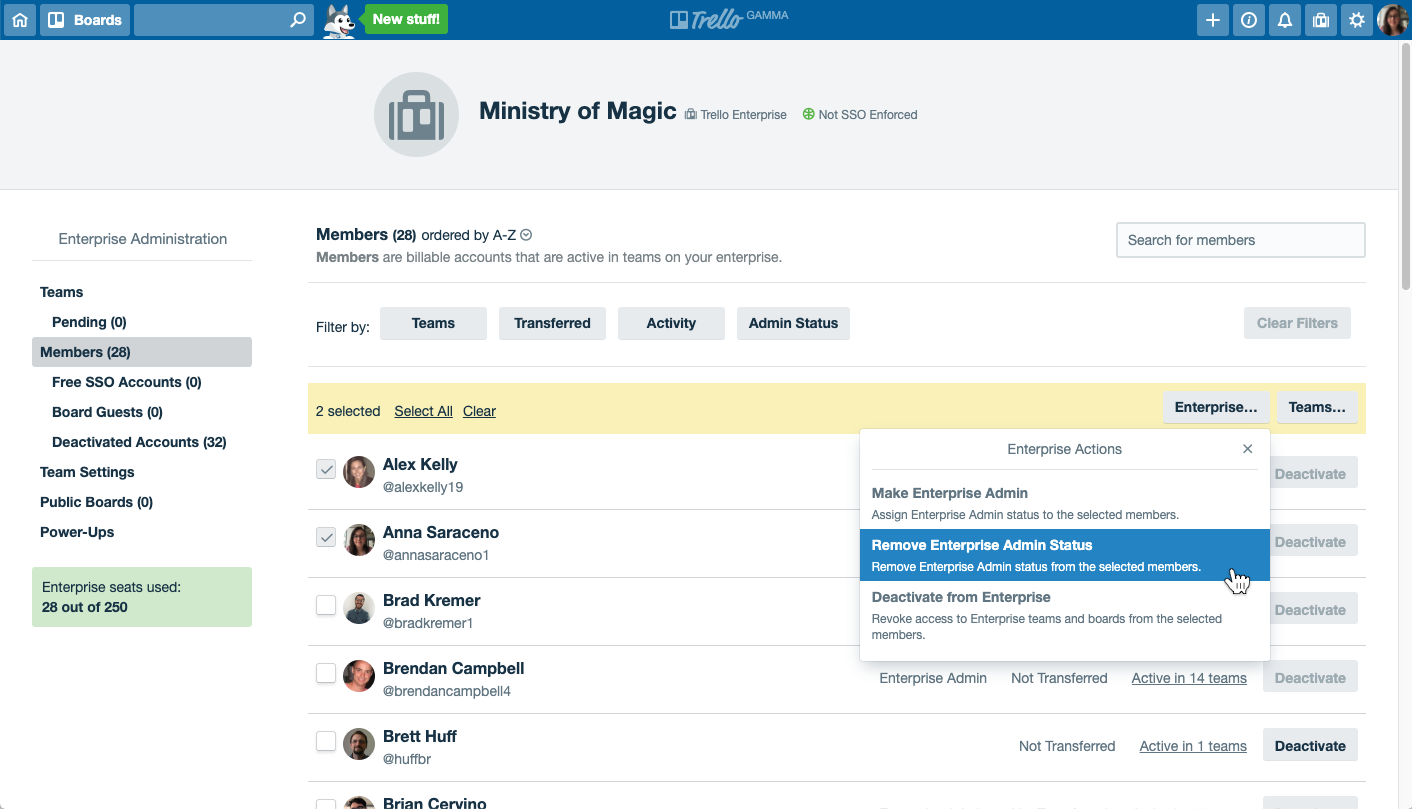Click the Trello GAMMA logo
1412x809 pixels.
pyautogui.click(x=728, y=19)
